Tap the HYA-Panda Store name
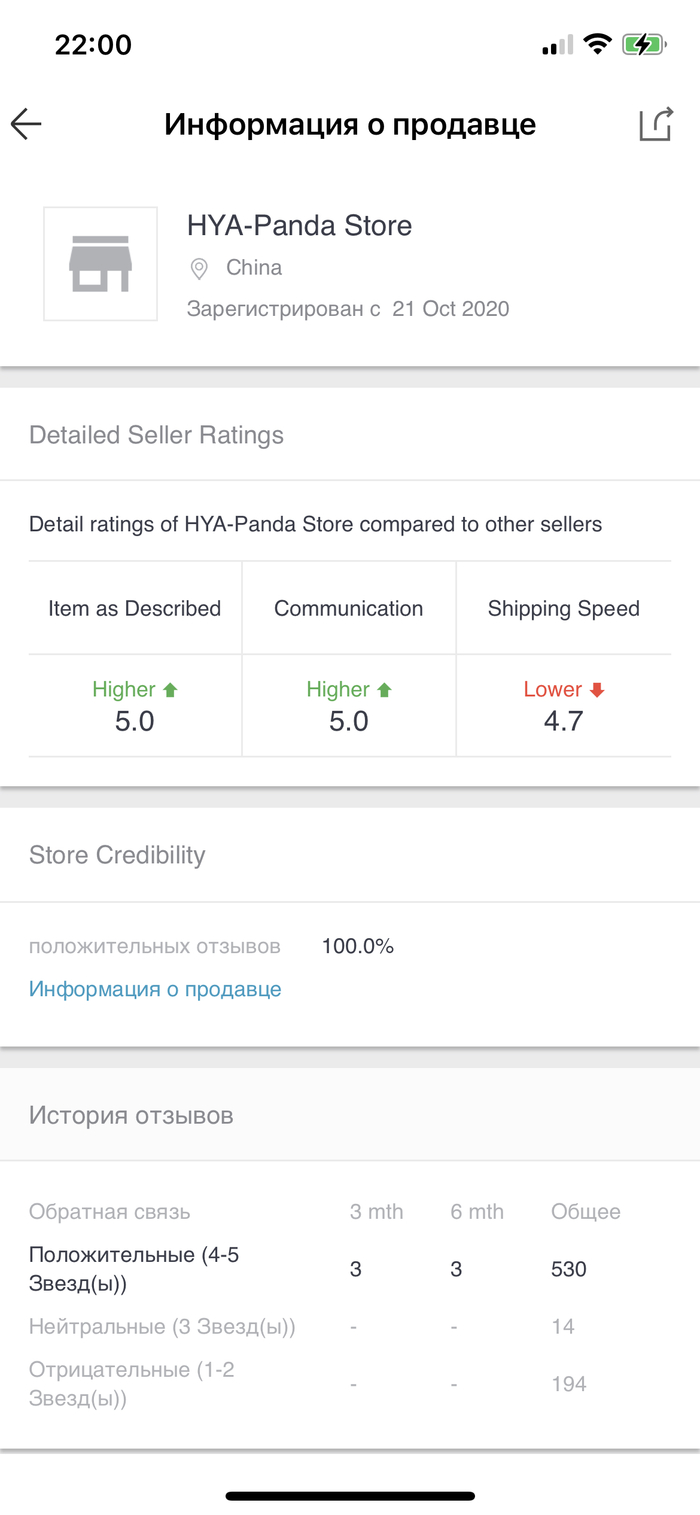This screenshot has width=700, height=1515. [x=299, y=225]
